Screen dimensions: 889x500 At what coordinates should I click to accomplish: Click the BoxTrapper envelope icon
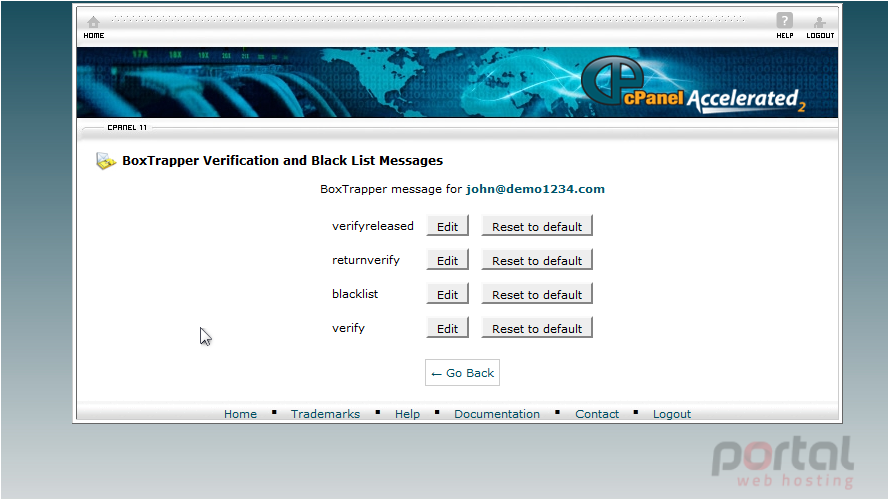[105, 161]
